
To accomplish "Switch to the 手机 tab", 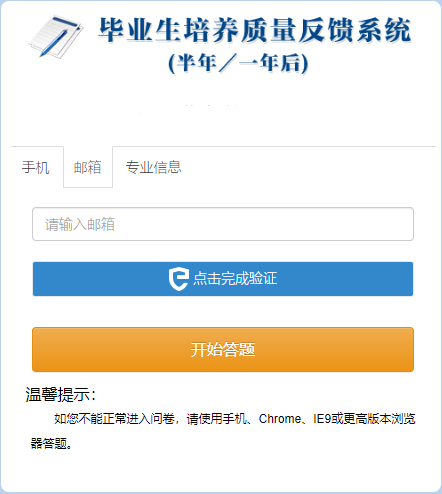I will coord(36,167).
